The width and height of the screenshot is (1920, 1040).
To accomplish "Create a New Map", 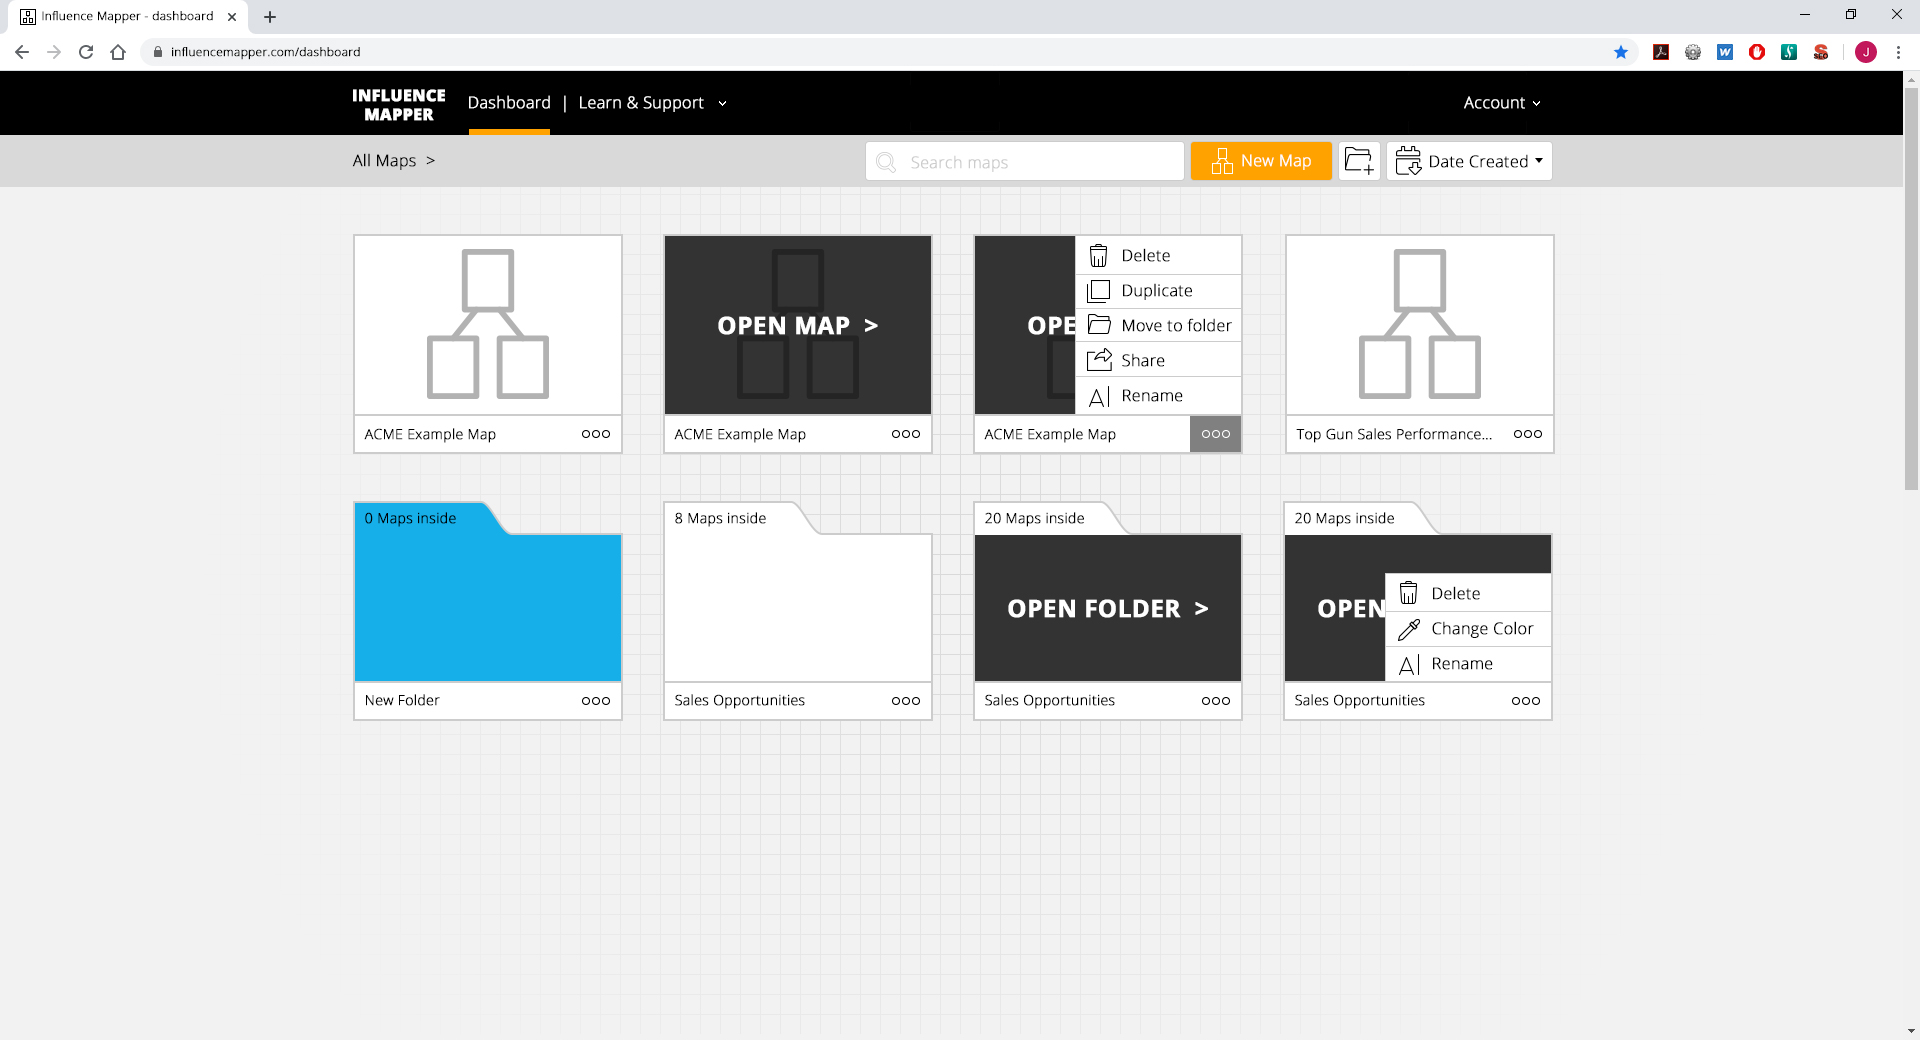I will (1261, 161).
